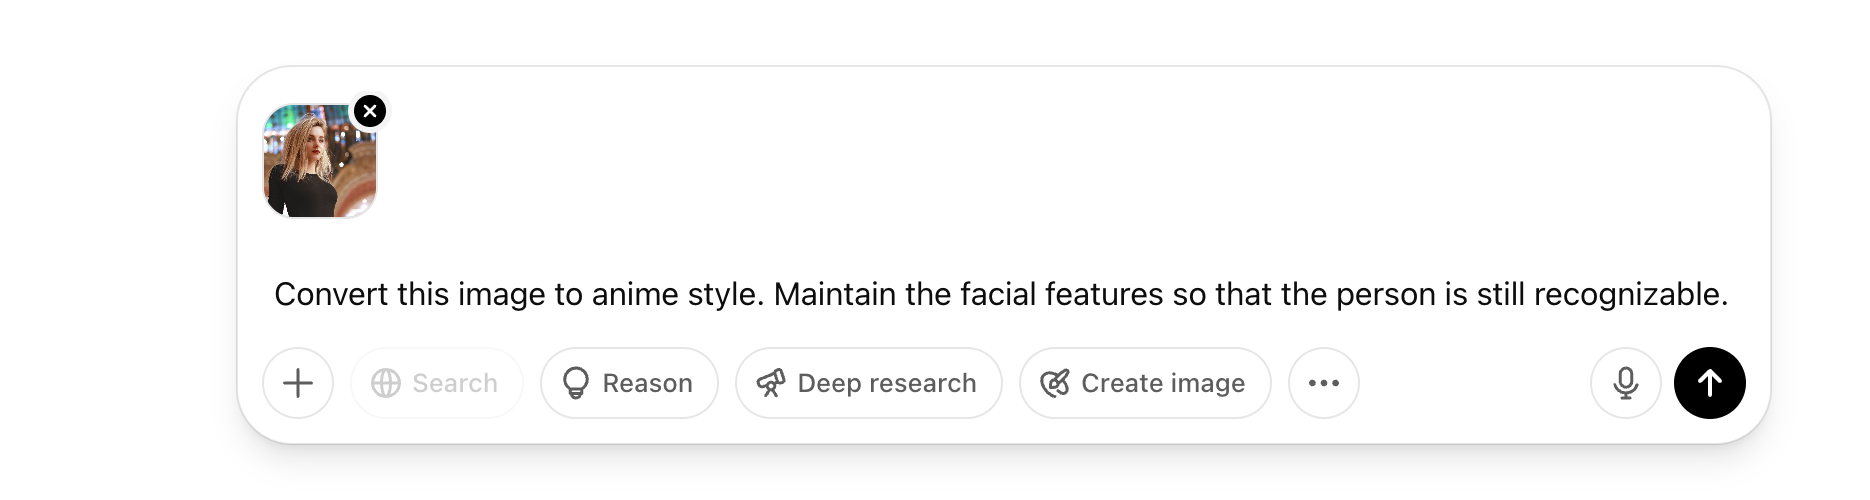Open the three-dots more tools menu
Image resolution: width=1870 pixels, height=500 pixels.
[x=1323, y=383]
